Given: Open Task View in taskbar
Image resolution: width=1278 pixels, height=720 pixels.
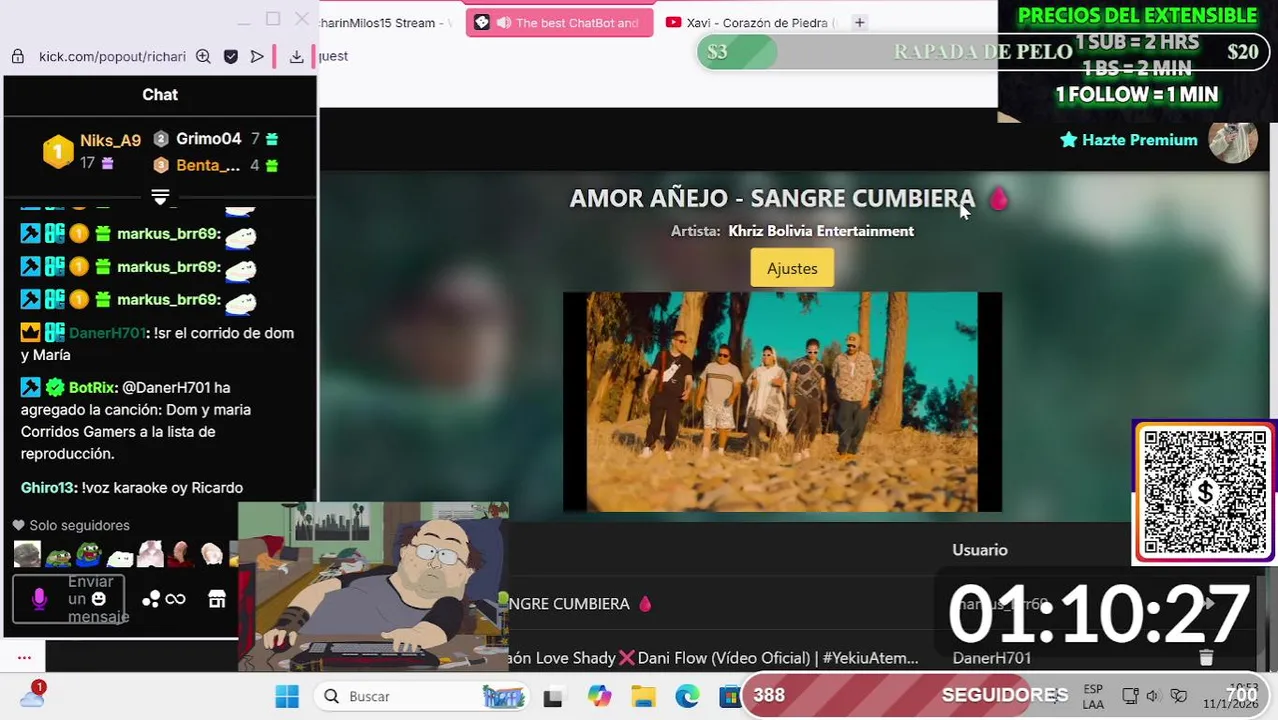Looking at the screenshot, I should (553, 697).
